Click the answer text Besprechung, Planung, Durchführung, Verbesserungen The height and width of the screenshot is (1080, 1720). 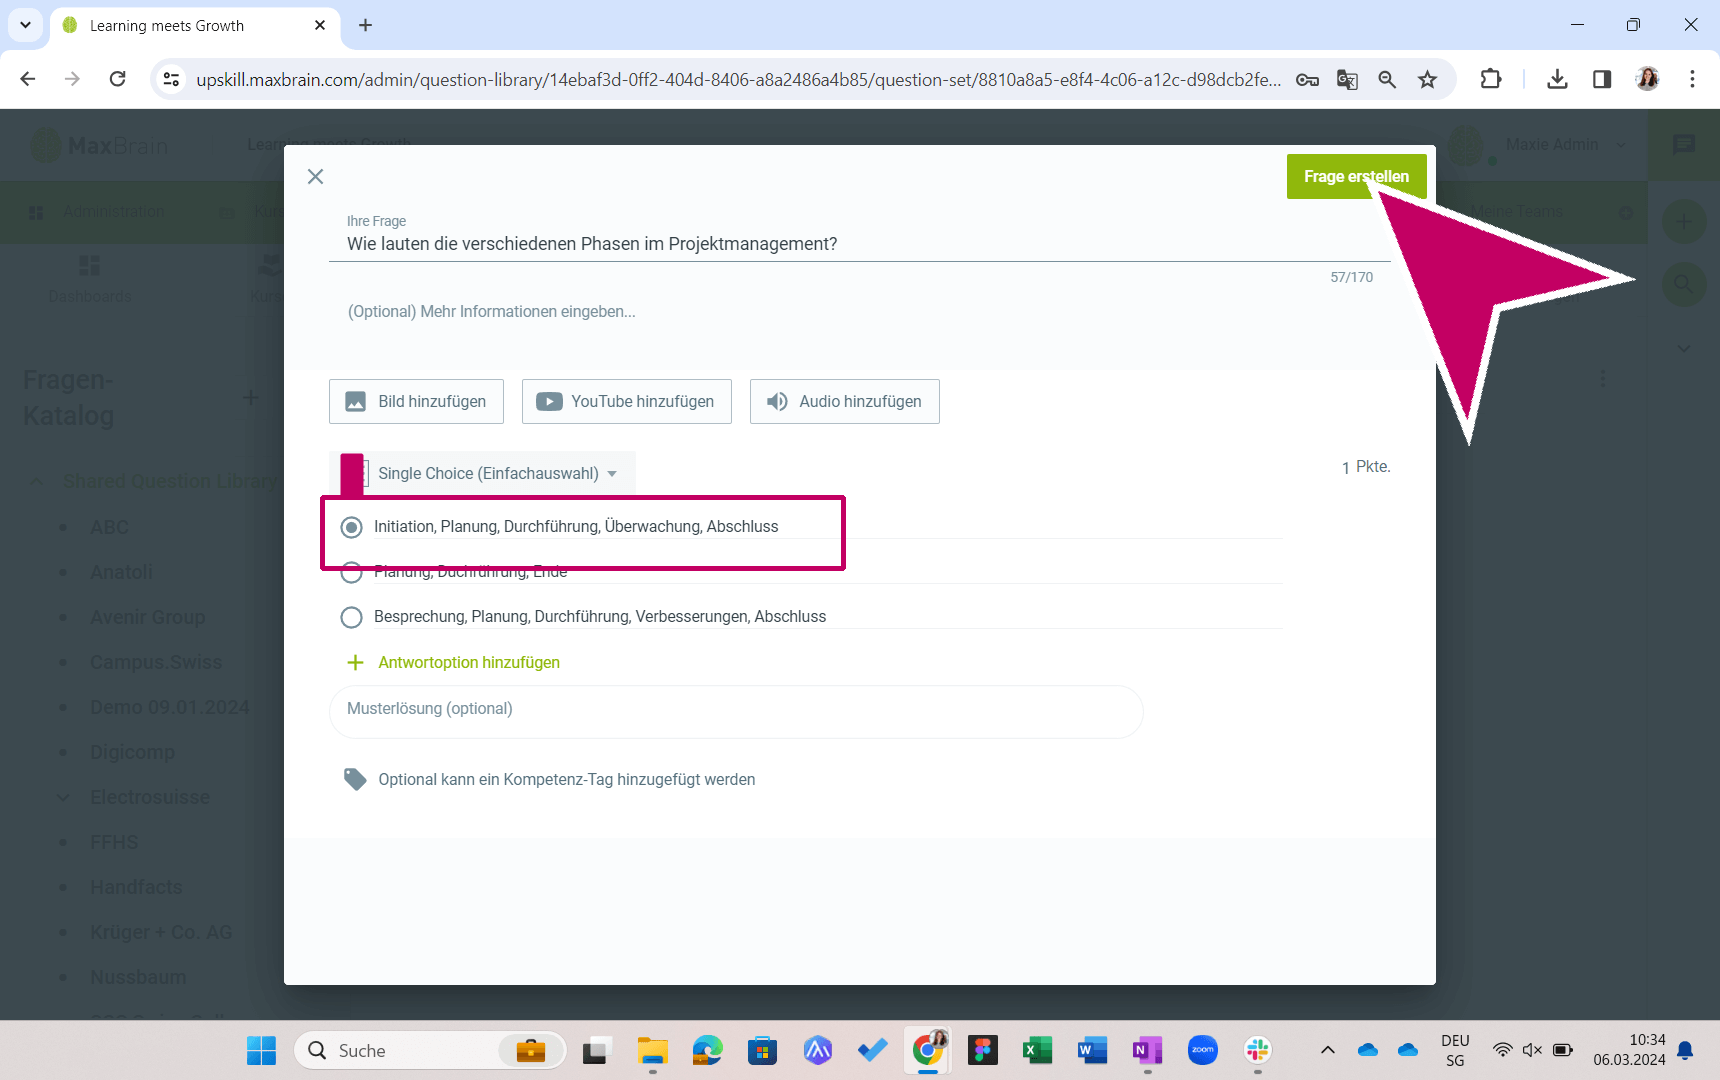click(x=600, y=616)
